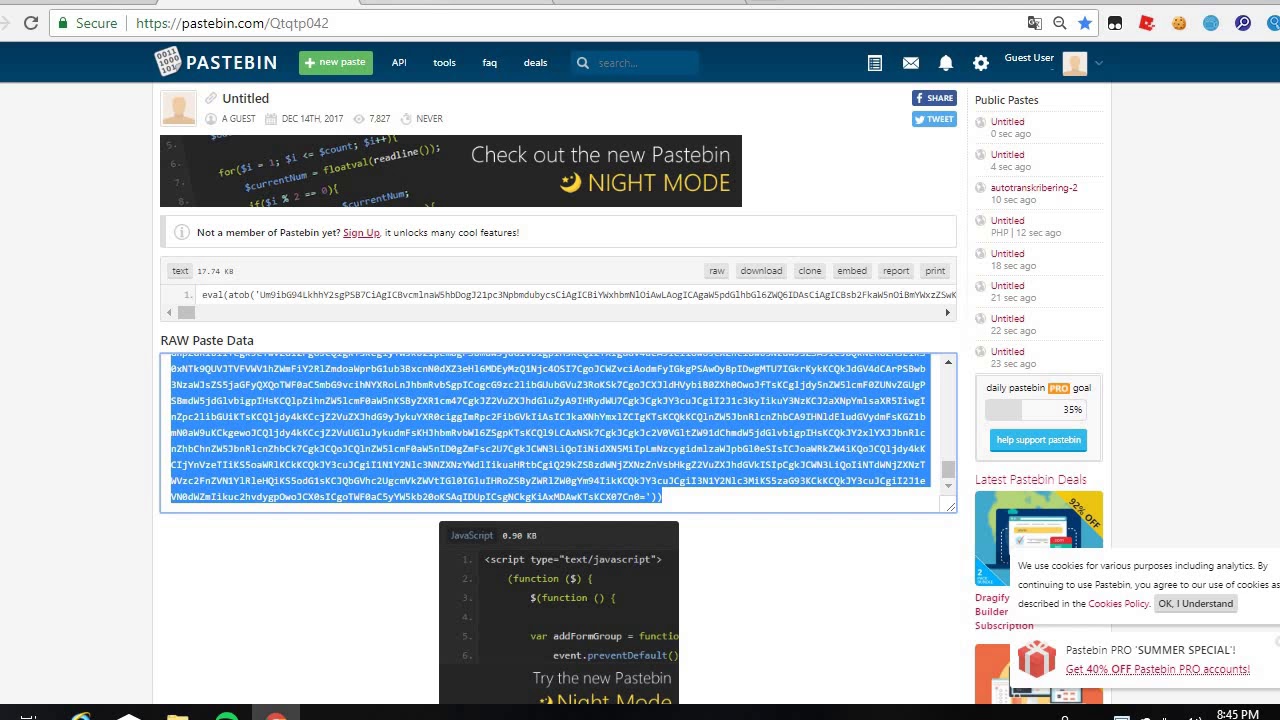Viewport: 1280px width, 720px height.
Task: Click the JavaScript Night Mode ad preview
Action: [559, 612]
